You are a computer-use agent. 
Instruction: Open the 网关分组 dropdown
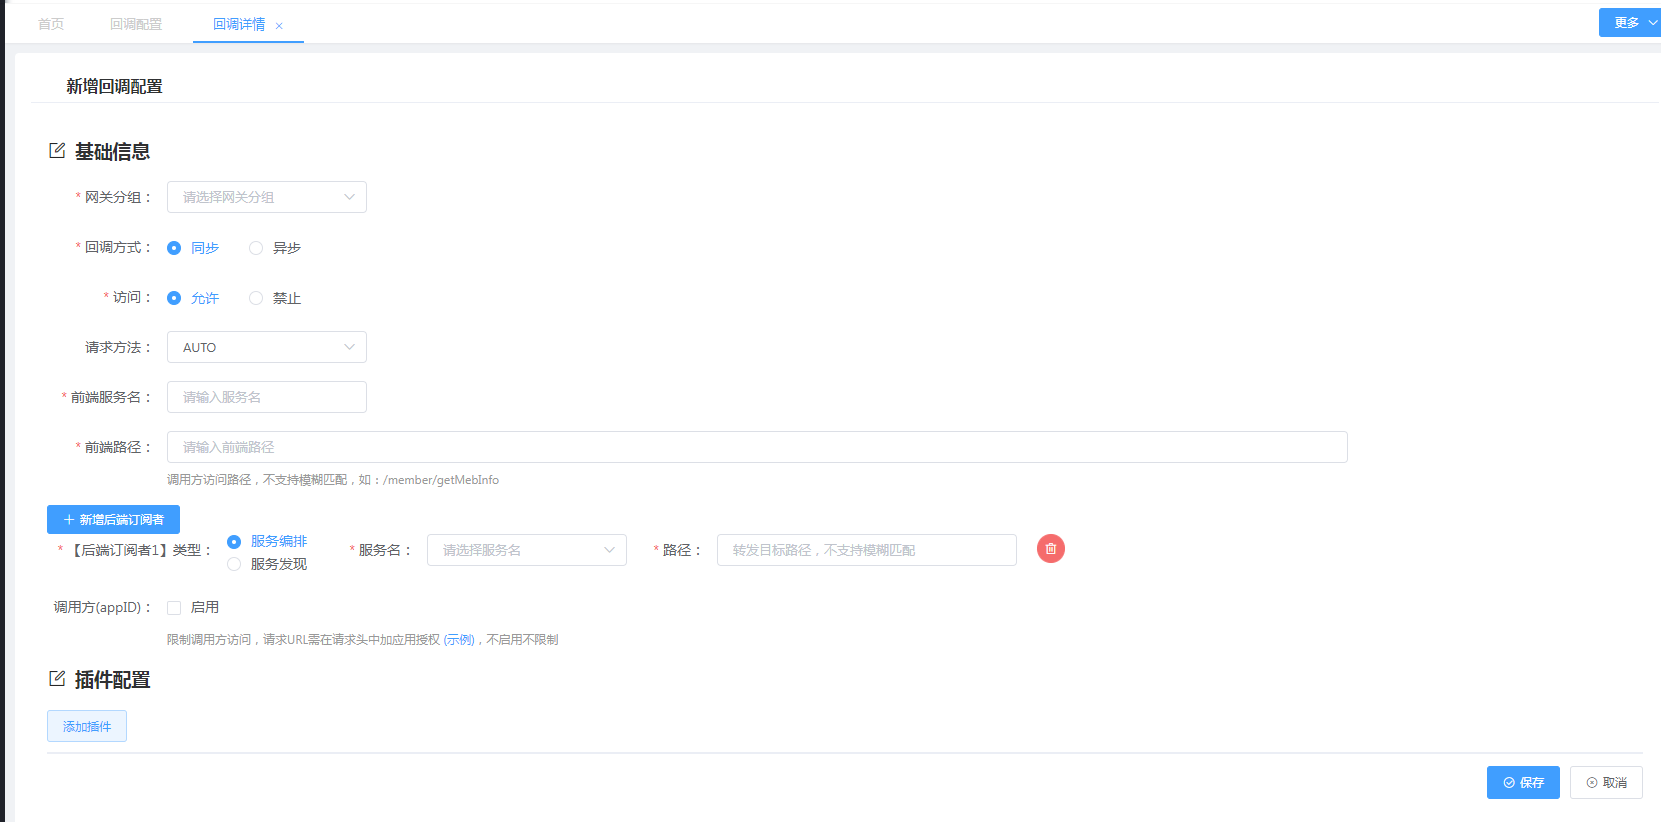pyautogui.click(x=266, y=197)
